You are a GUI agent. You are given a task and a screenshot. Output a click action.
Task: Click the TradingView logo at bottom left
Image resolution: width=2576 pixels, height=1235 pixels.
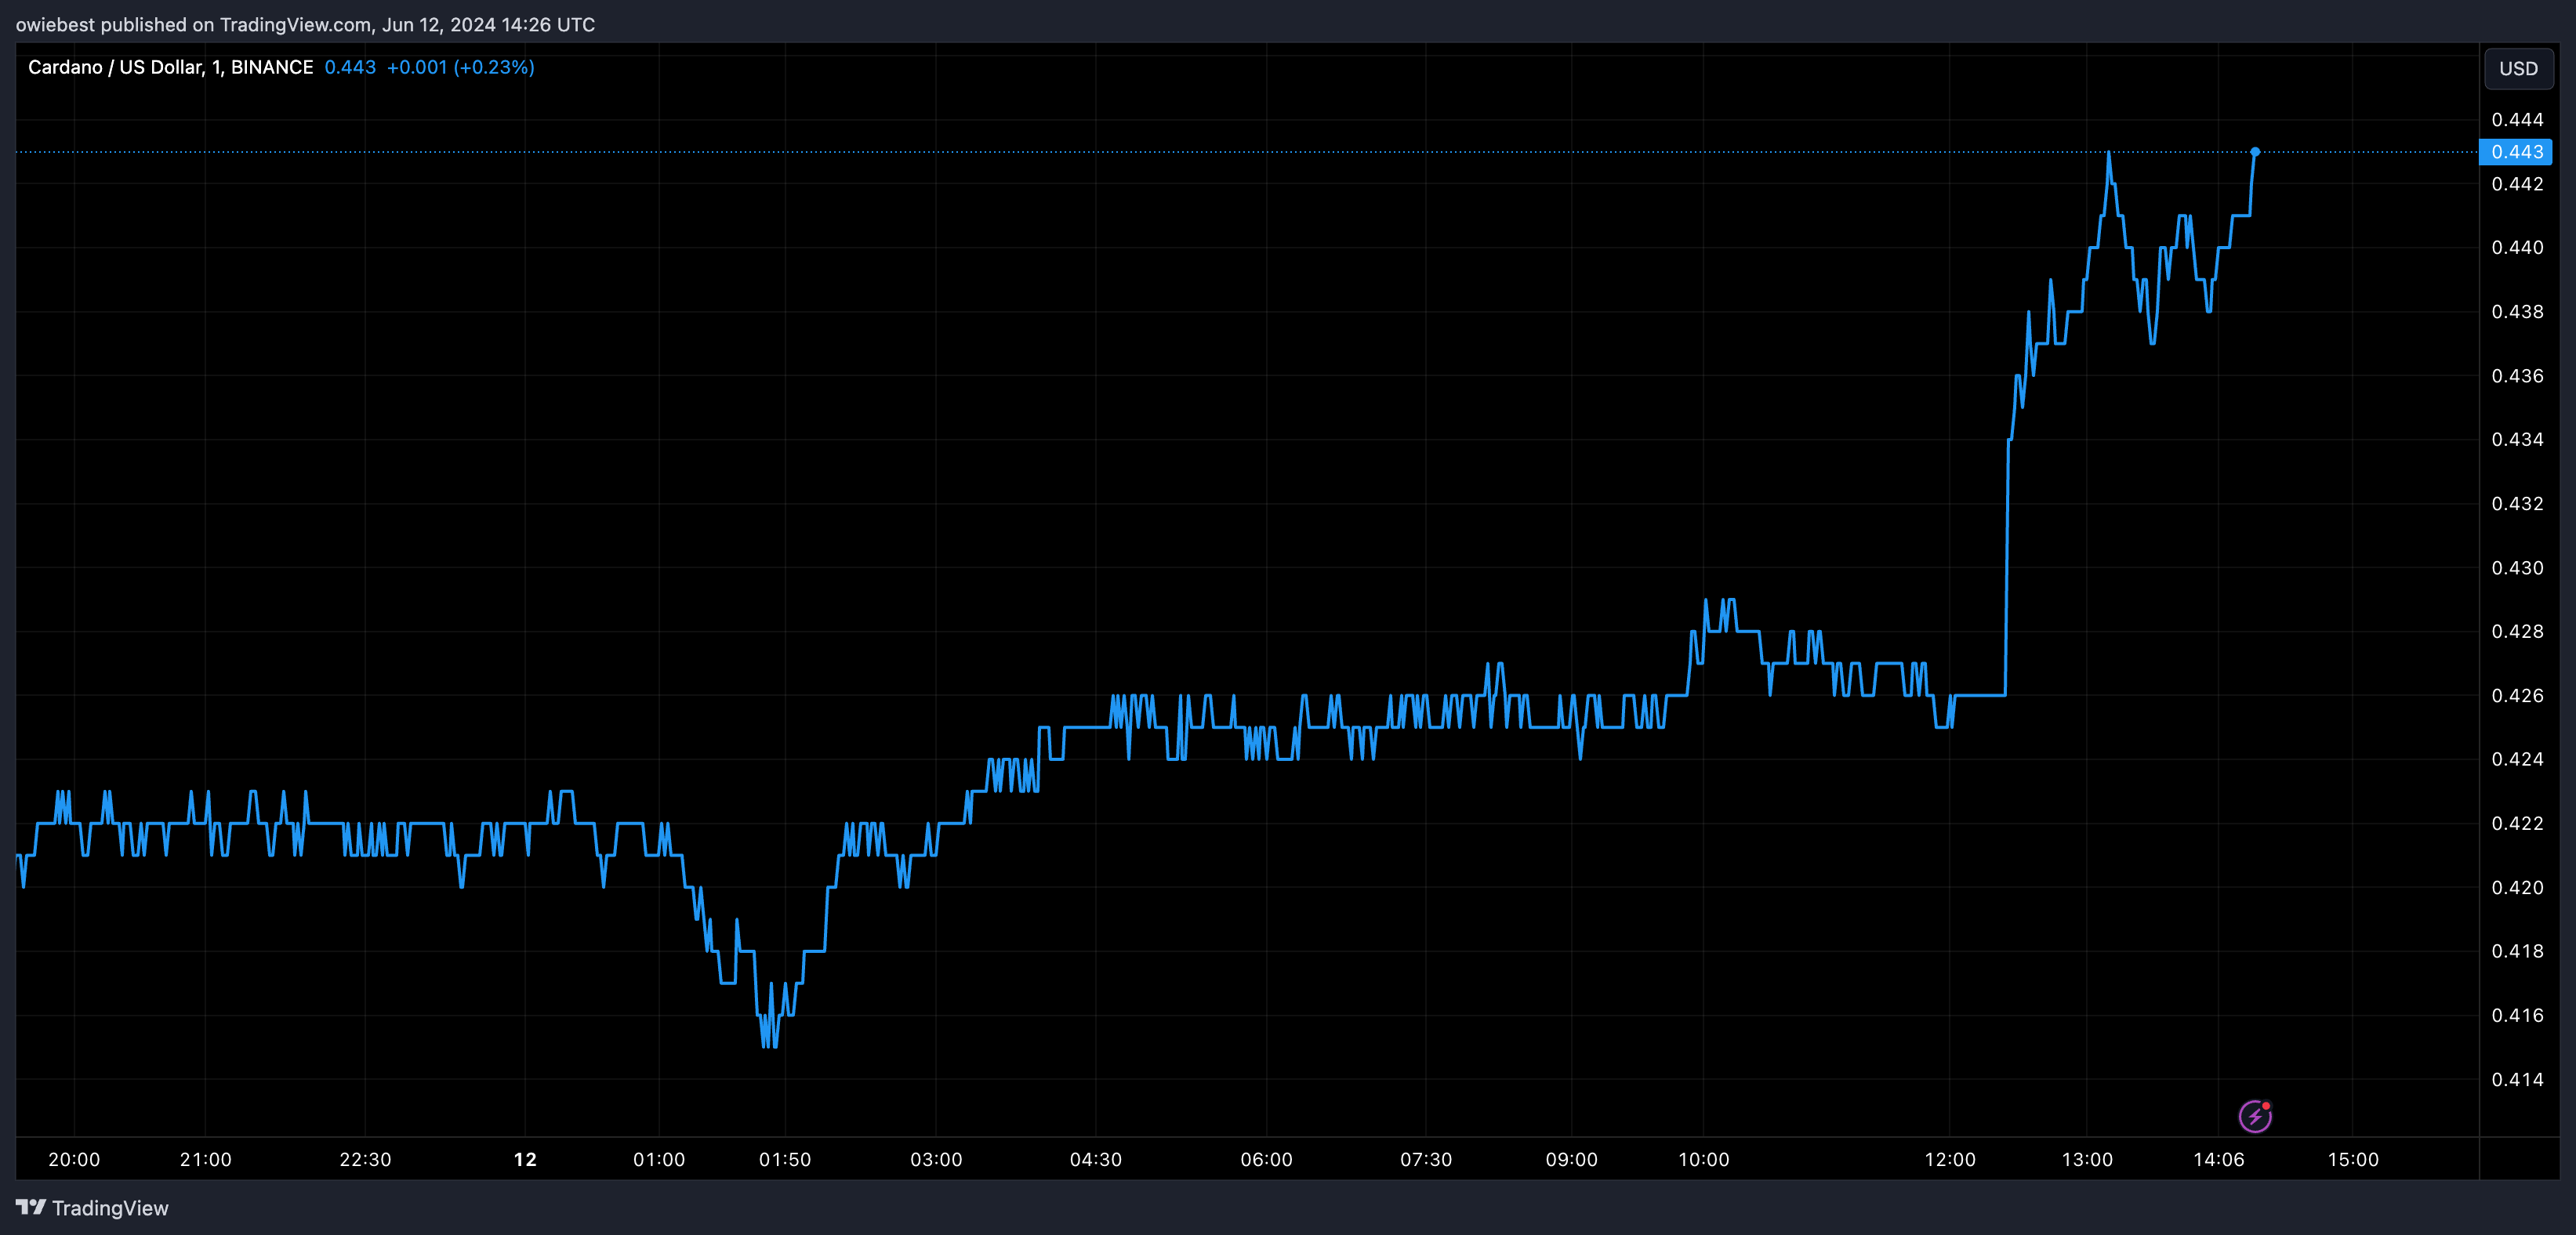click(92, 1208)
